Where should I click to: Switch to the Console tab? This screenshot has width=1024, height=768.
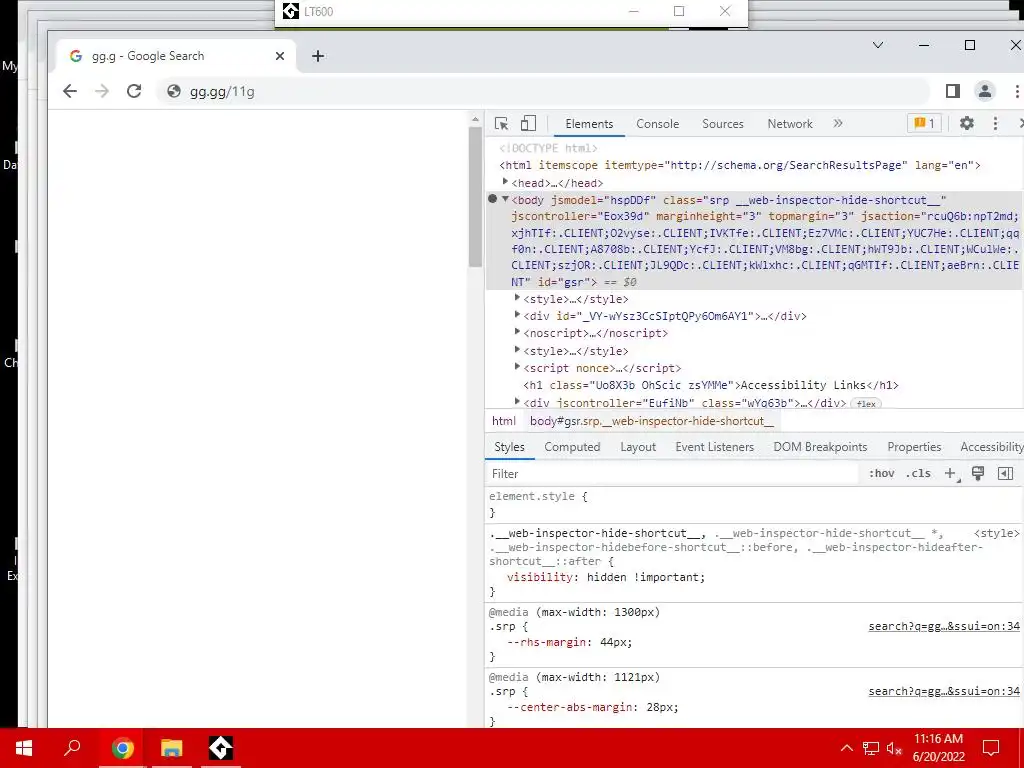pyautogui.click(x=658, y=123)
